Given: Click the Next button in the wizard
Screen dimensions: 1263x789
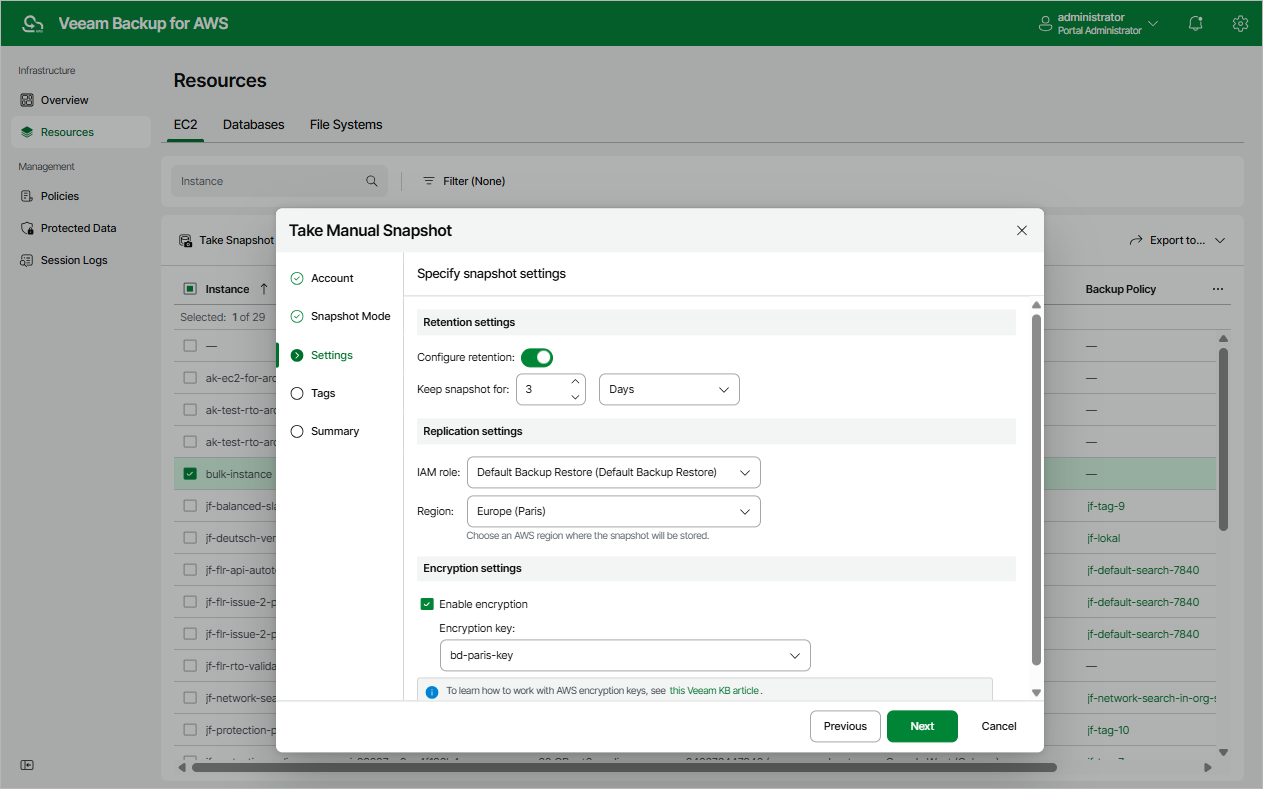Looking at the screenshot, I should (921, 726).
